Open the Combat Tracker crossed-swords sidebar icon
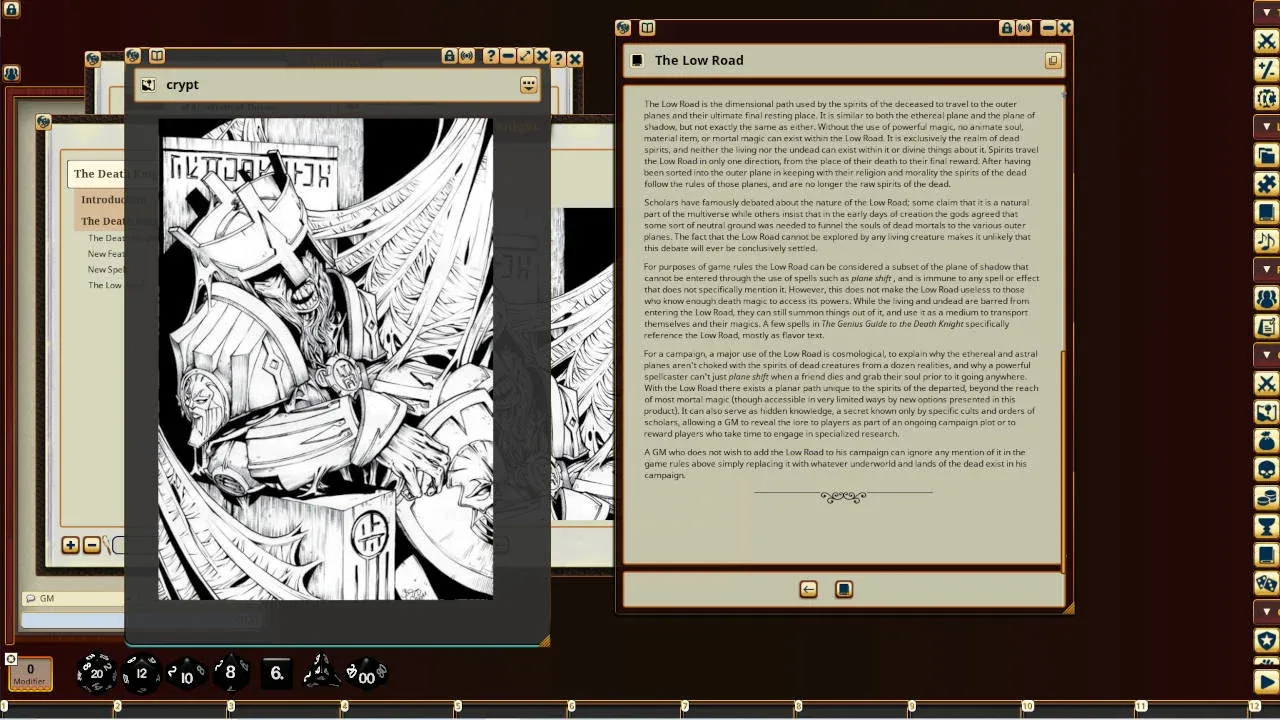Screen dimensions: 1280x720 1266,41
